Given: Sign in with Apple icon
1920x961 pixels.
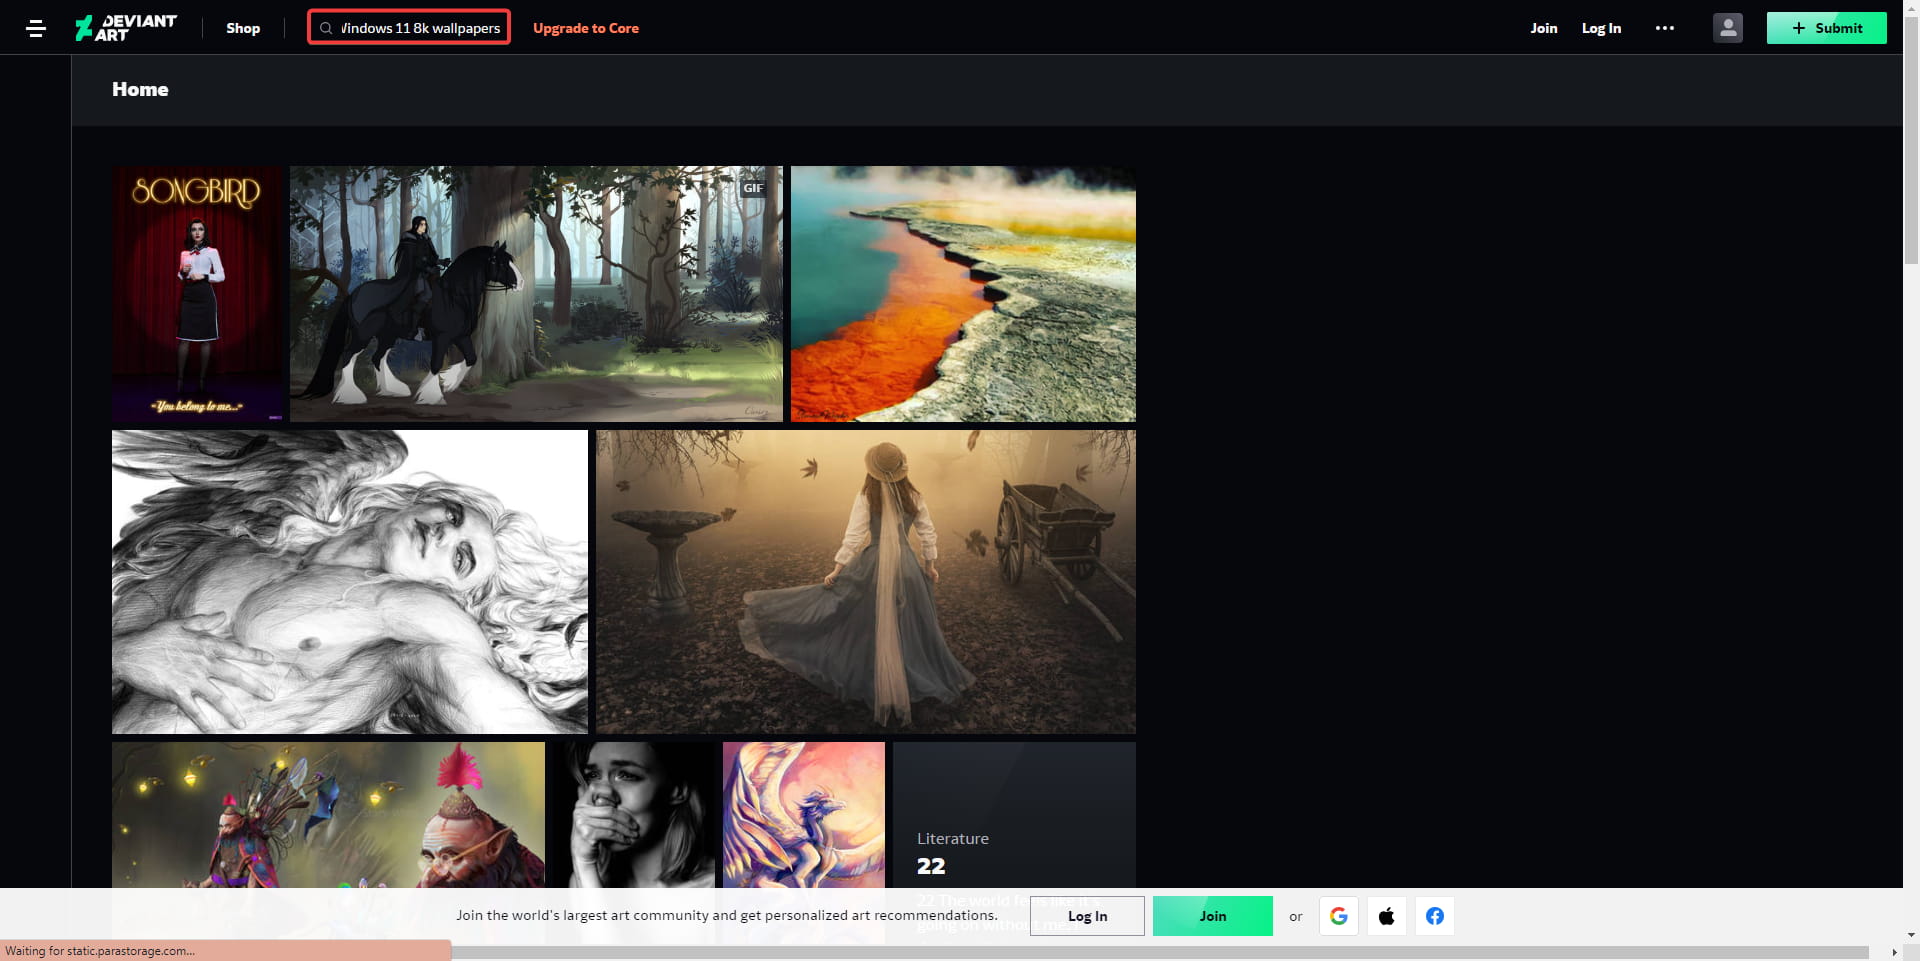Looking at the screenshot, I should (x=1387, y=916).
